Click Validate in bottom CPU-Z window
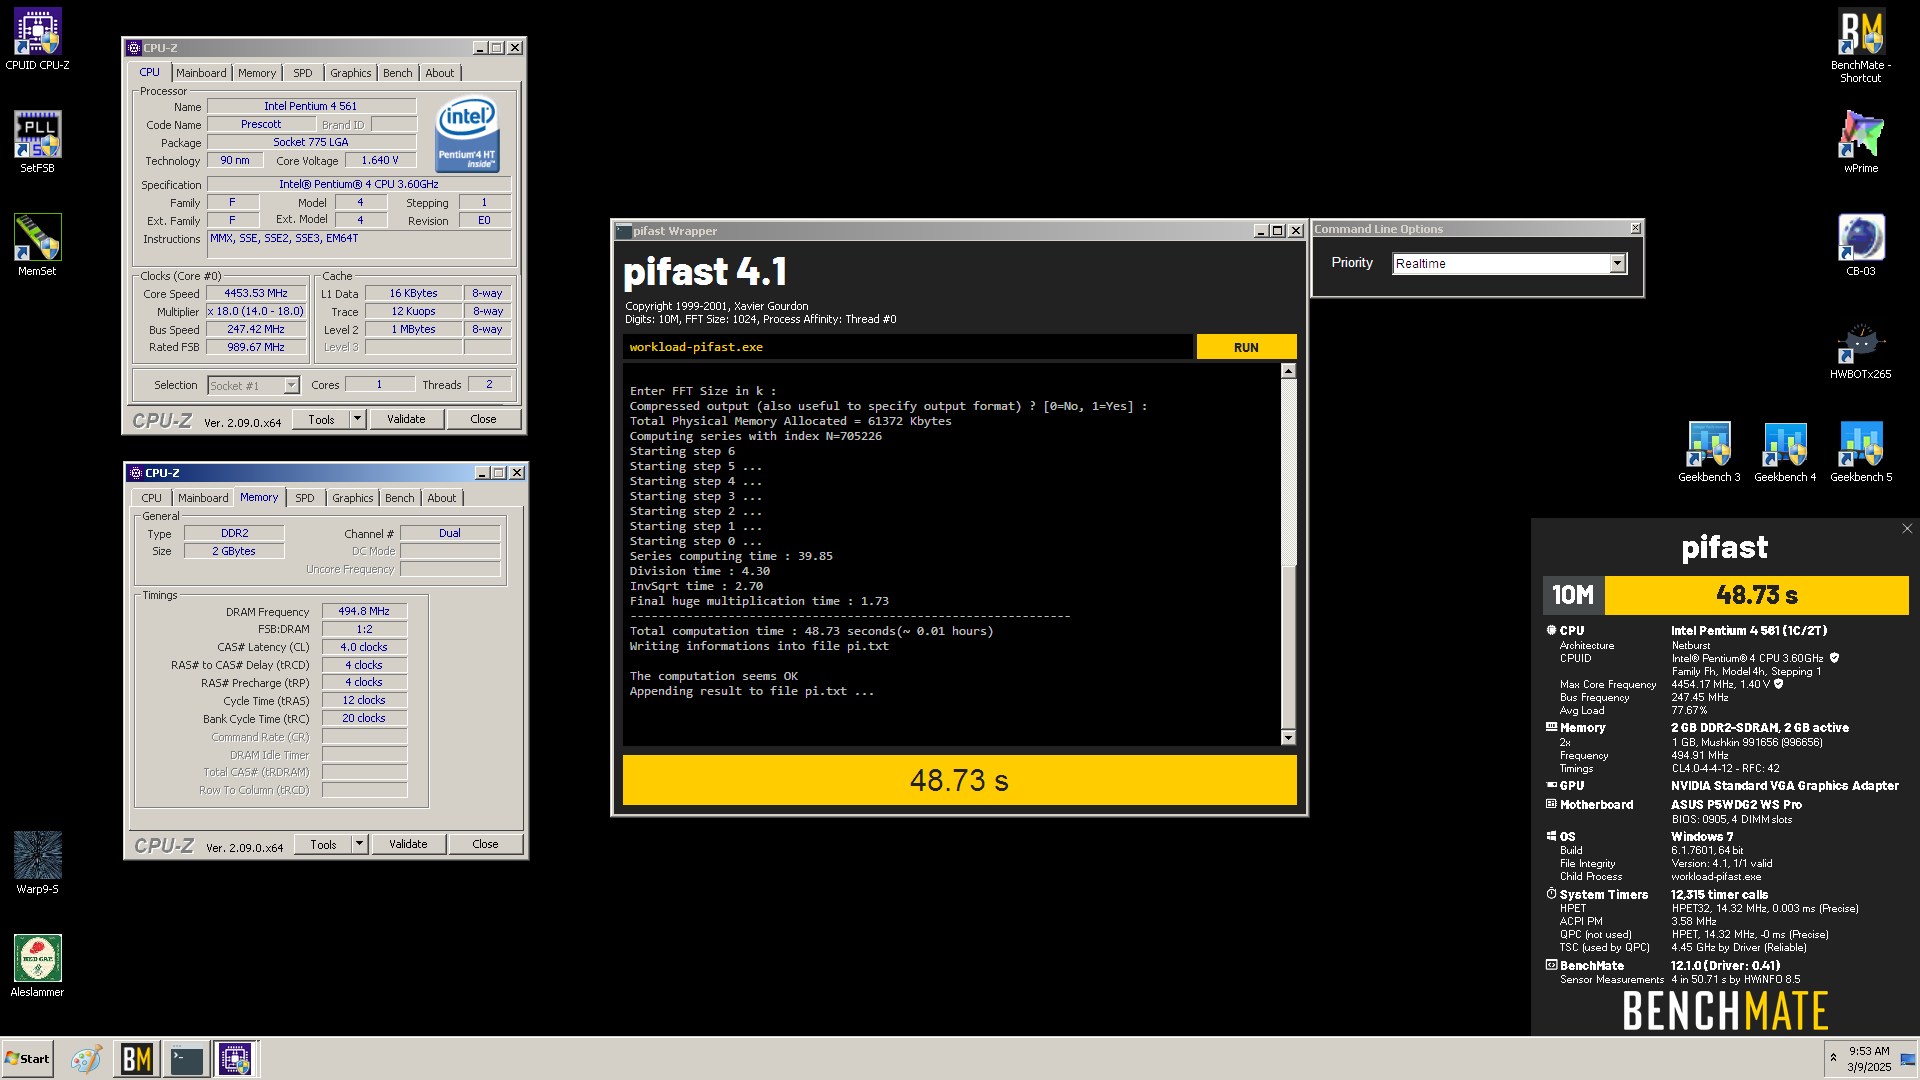The width and height of the screenshot is (1920, 1080). 408,844
